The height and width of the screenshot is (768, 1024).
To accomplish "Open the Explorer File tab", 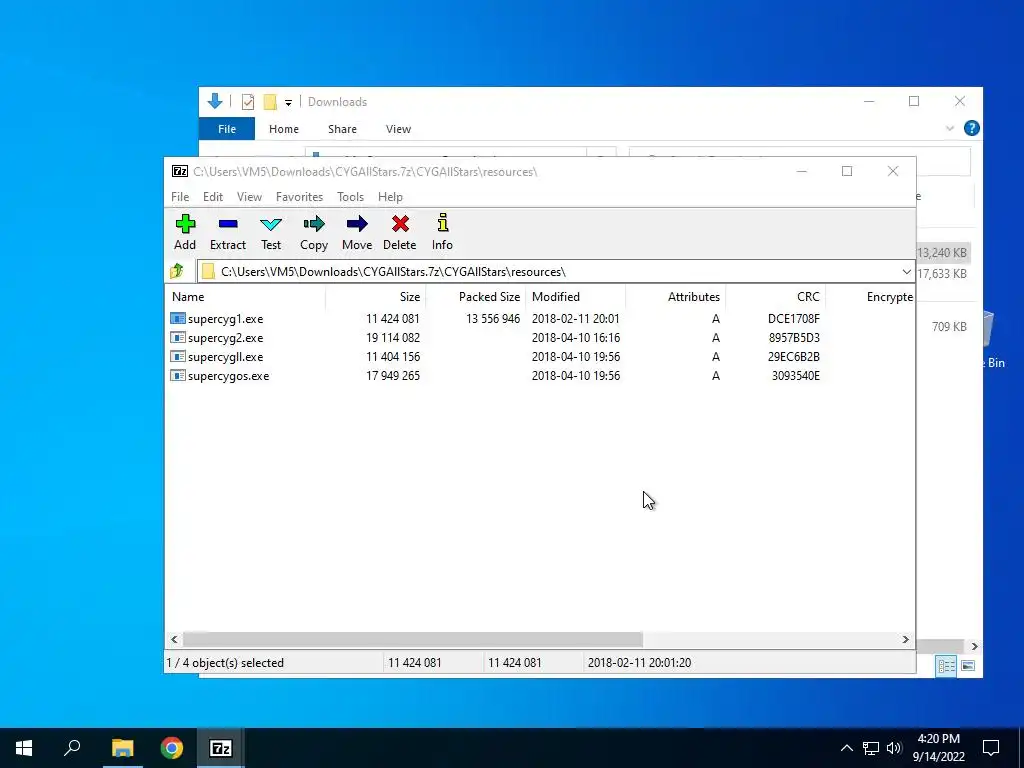I will 227,129.
